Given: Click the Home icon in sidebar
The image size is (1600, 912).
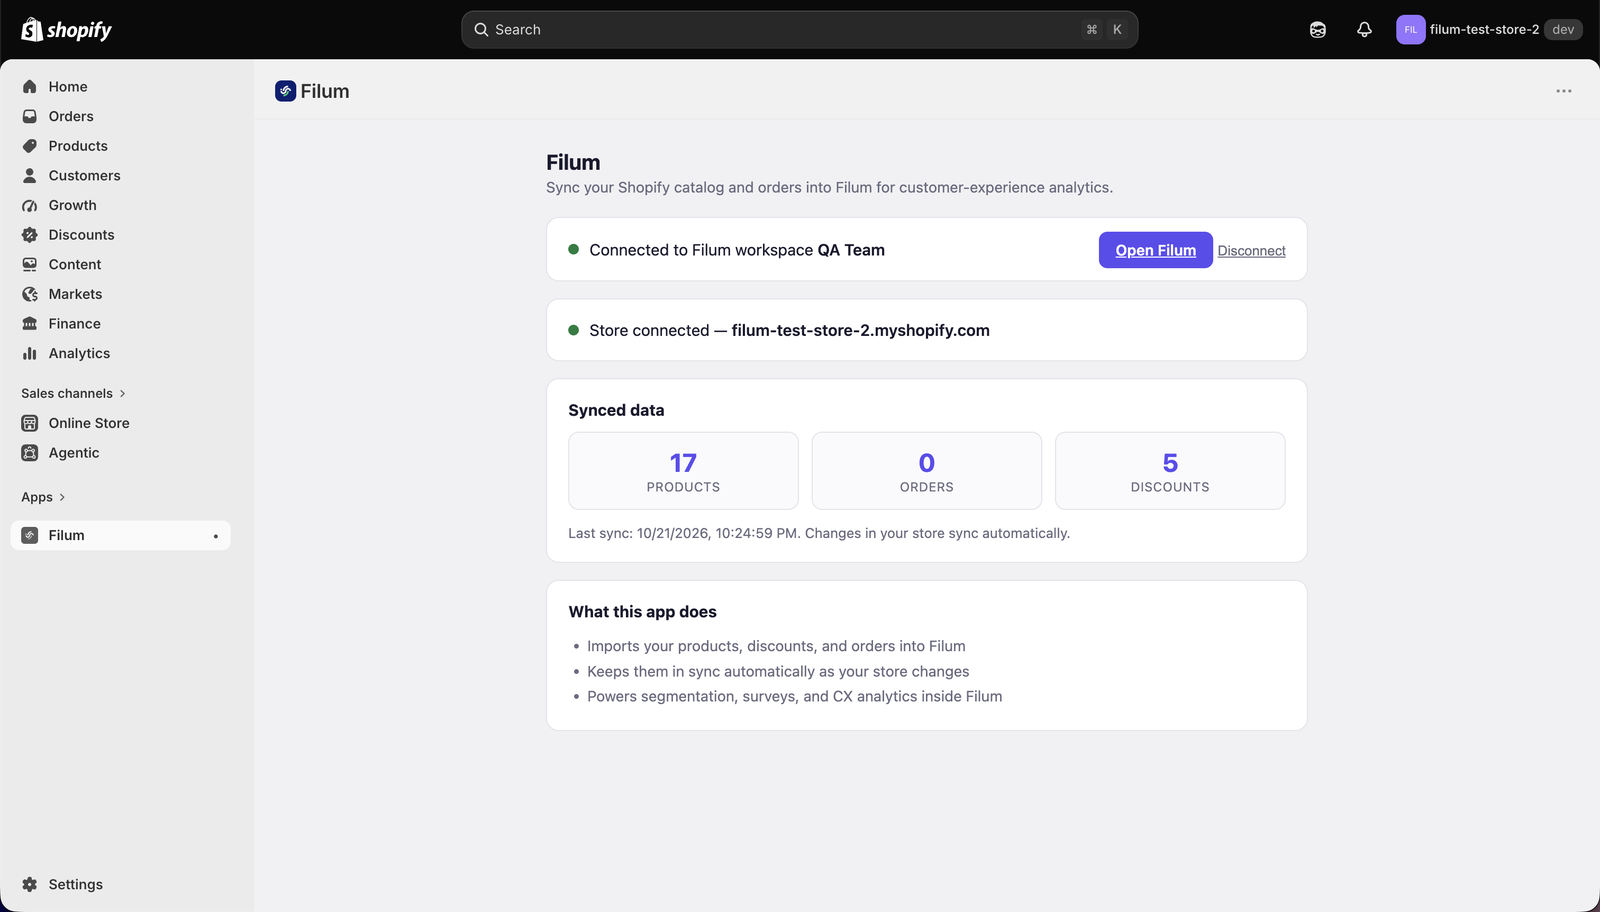Looking at the screenshot, I should 30,87.
